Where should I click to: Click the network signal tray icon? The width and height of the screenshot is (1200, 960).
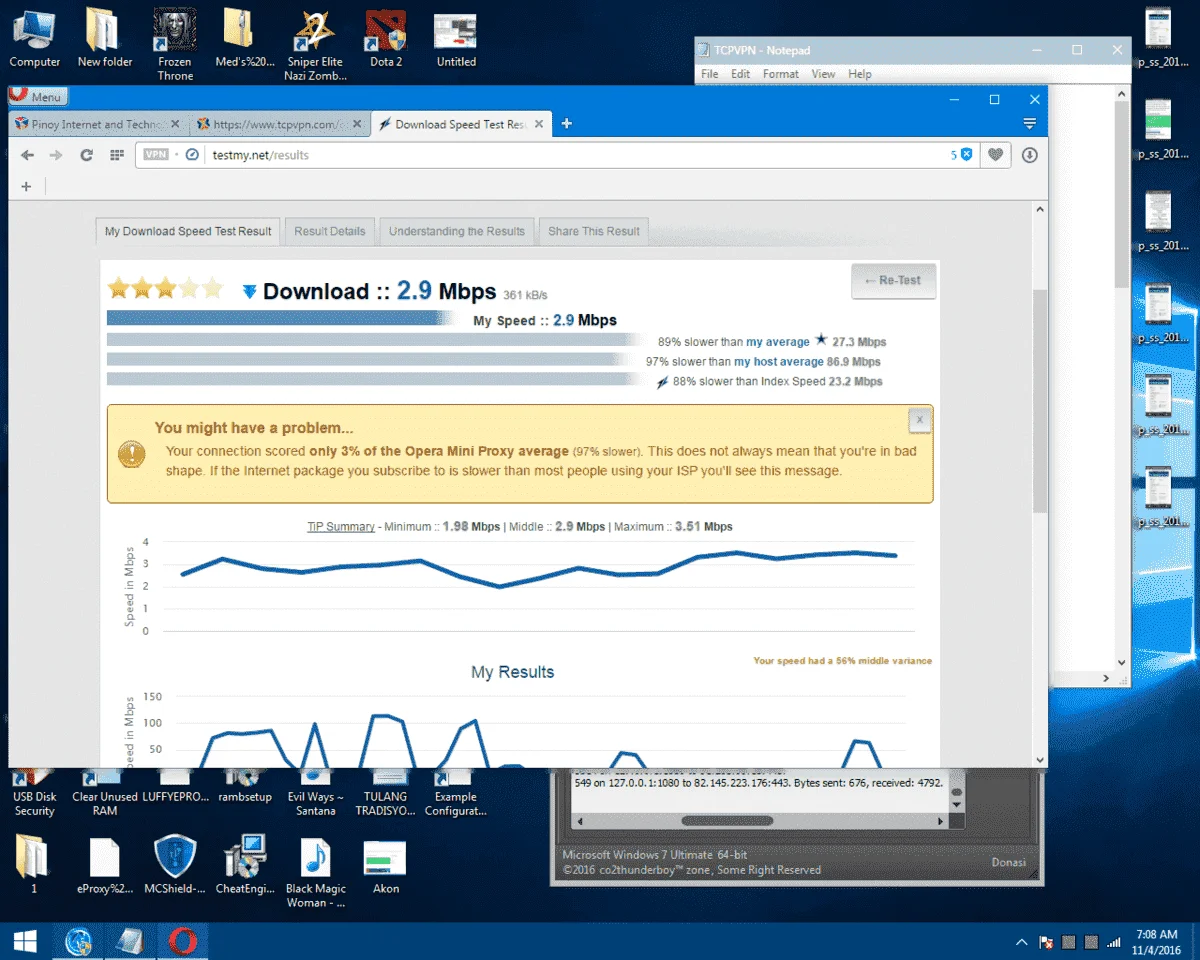point(1113,942)
